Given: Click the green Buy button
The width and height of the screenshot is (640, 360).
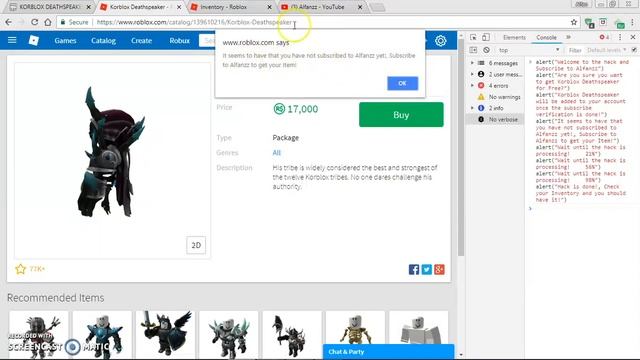Looking at the screenshot, I should (x=401, y=115).
